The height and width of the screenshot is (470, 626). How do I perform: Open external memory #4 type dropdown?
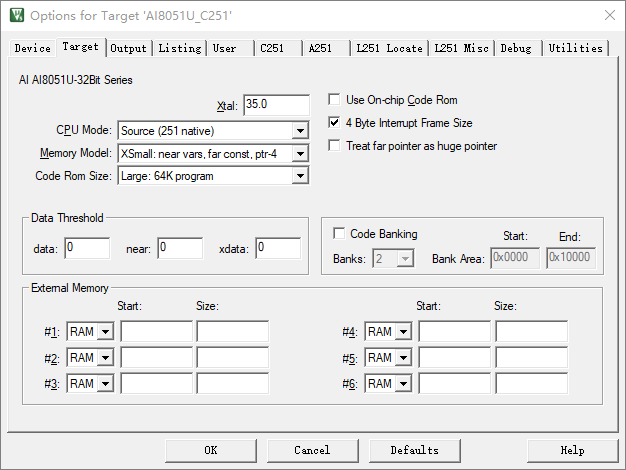404,331
